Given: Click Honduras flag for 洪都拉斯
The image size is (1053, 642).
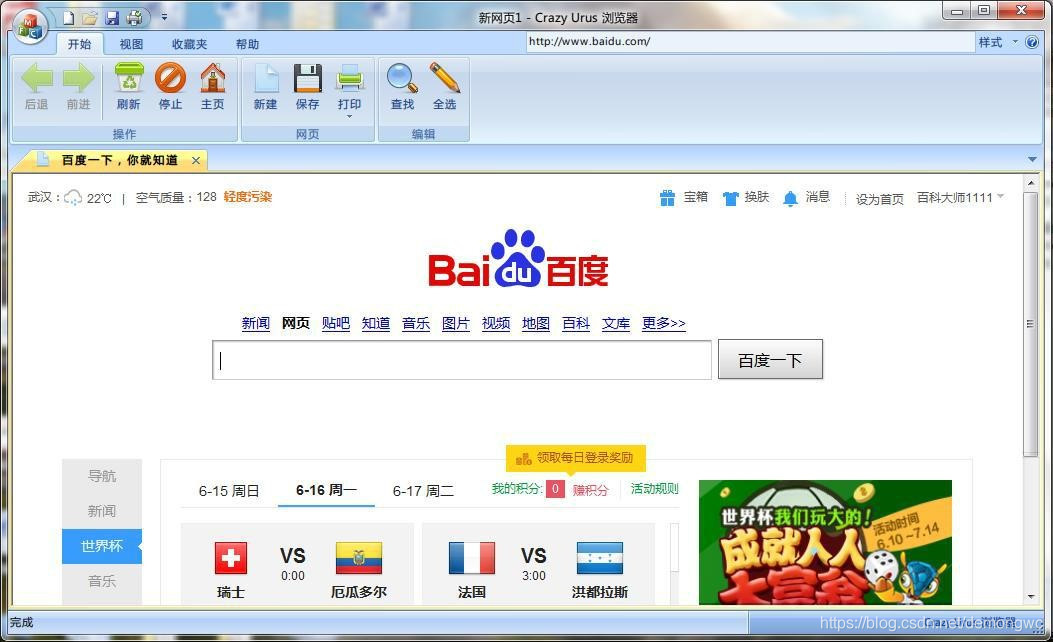Looking at the screenshot, I should [600, 557].
